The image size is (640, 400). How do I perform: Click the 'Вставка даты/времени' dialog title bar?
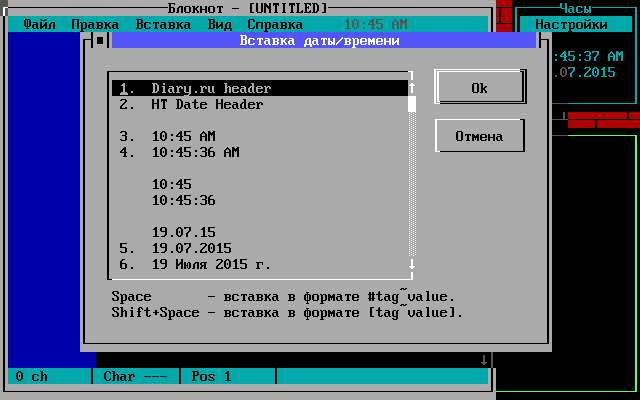click(323, 40)
